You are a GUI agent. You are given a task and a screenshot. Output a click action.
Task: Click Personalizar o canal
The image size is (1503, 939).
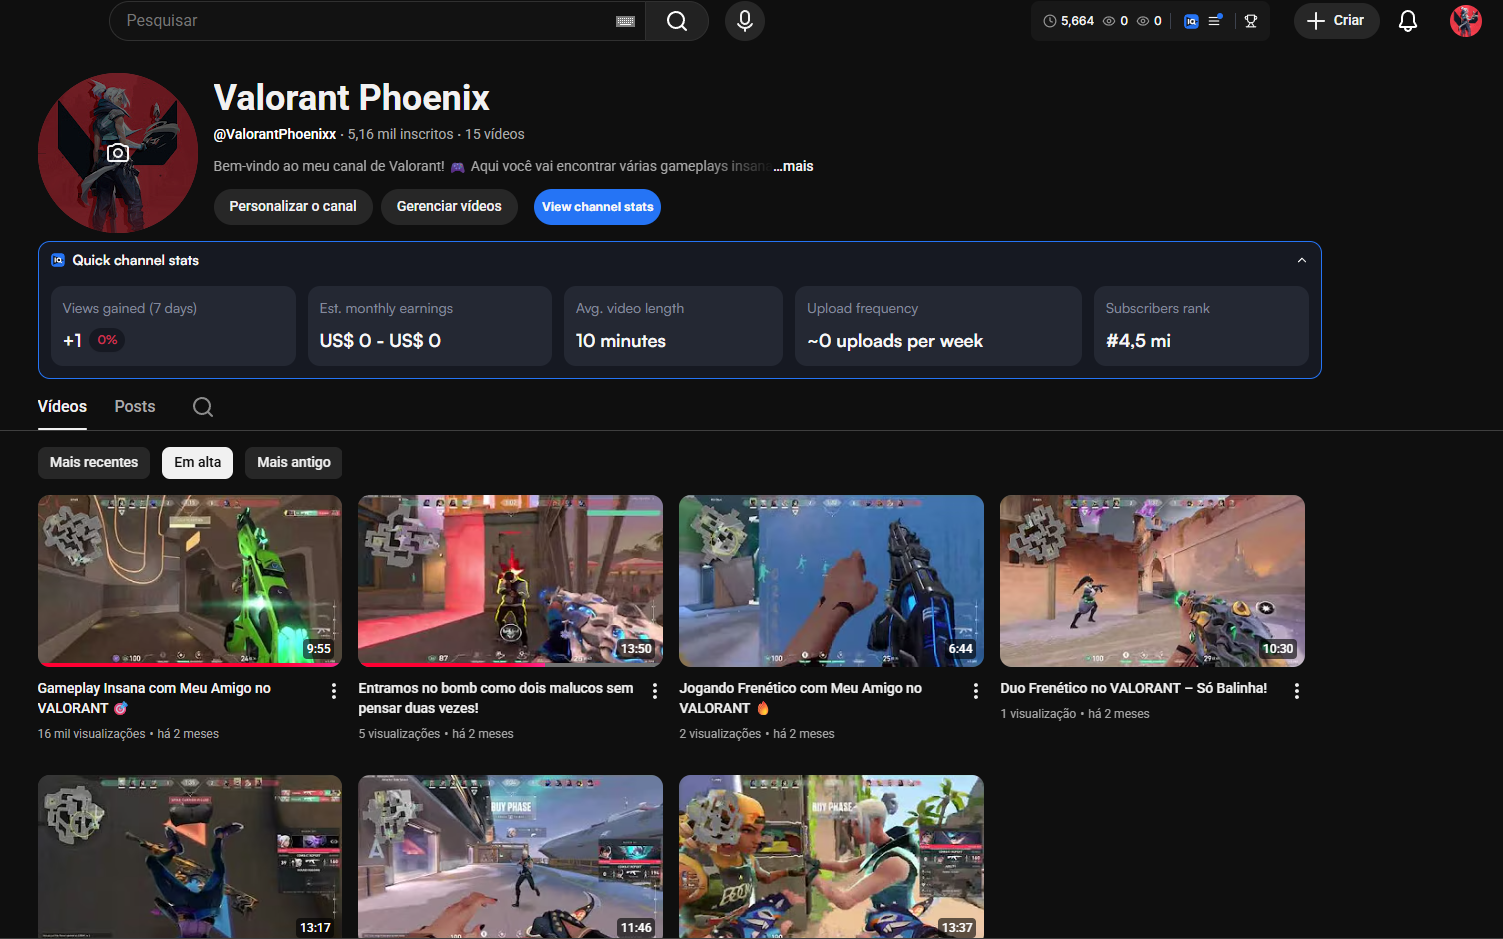click(x=293, y=207)
